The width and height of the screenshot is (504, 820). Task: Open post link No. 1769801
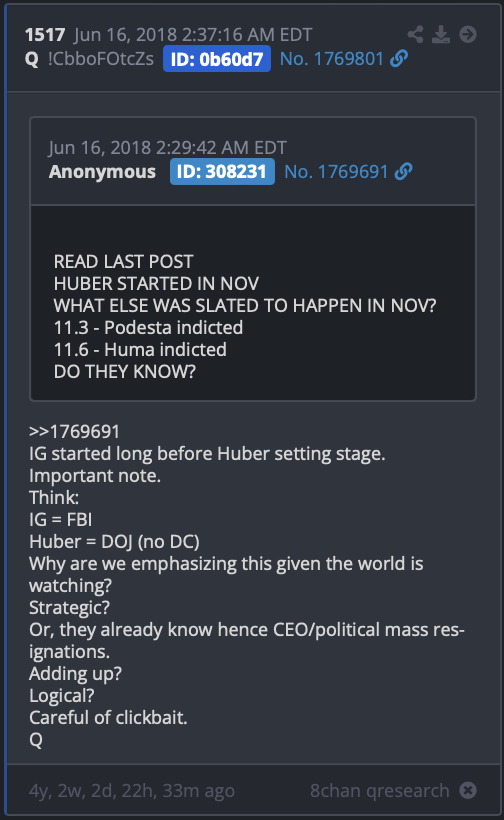coord(332,59)
